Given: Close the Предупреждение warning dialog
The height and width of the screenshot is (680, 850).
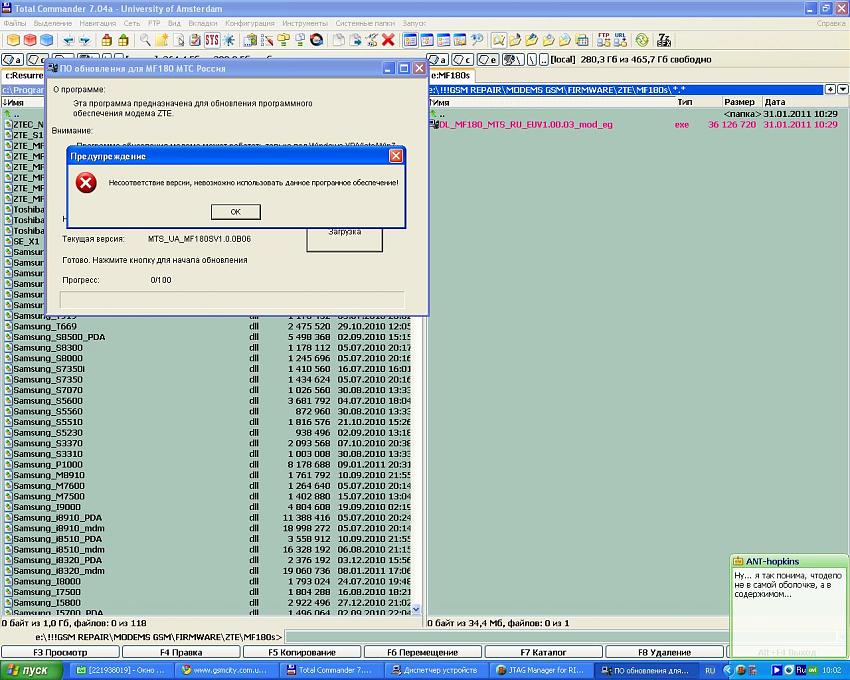Looking at the screenshot, I should [x=395, y=156].
